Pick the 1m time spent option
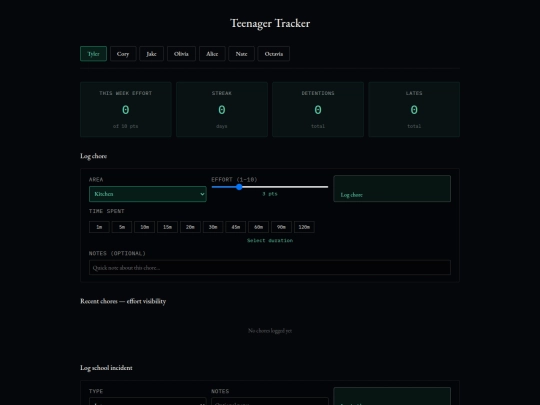The height and width of the screenshot is (405, 540). (99, 227)
